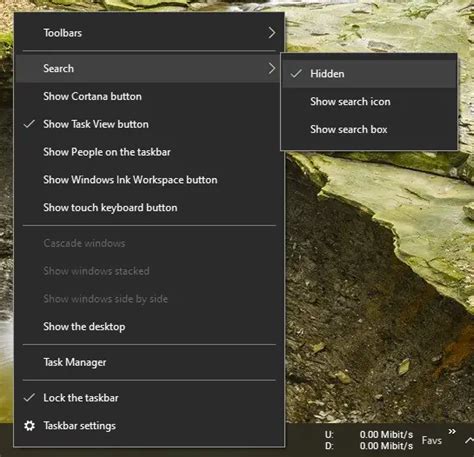Click the Taskbar settings gear icon
This screenshot has height=457, width=474.
pos(29,426)
